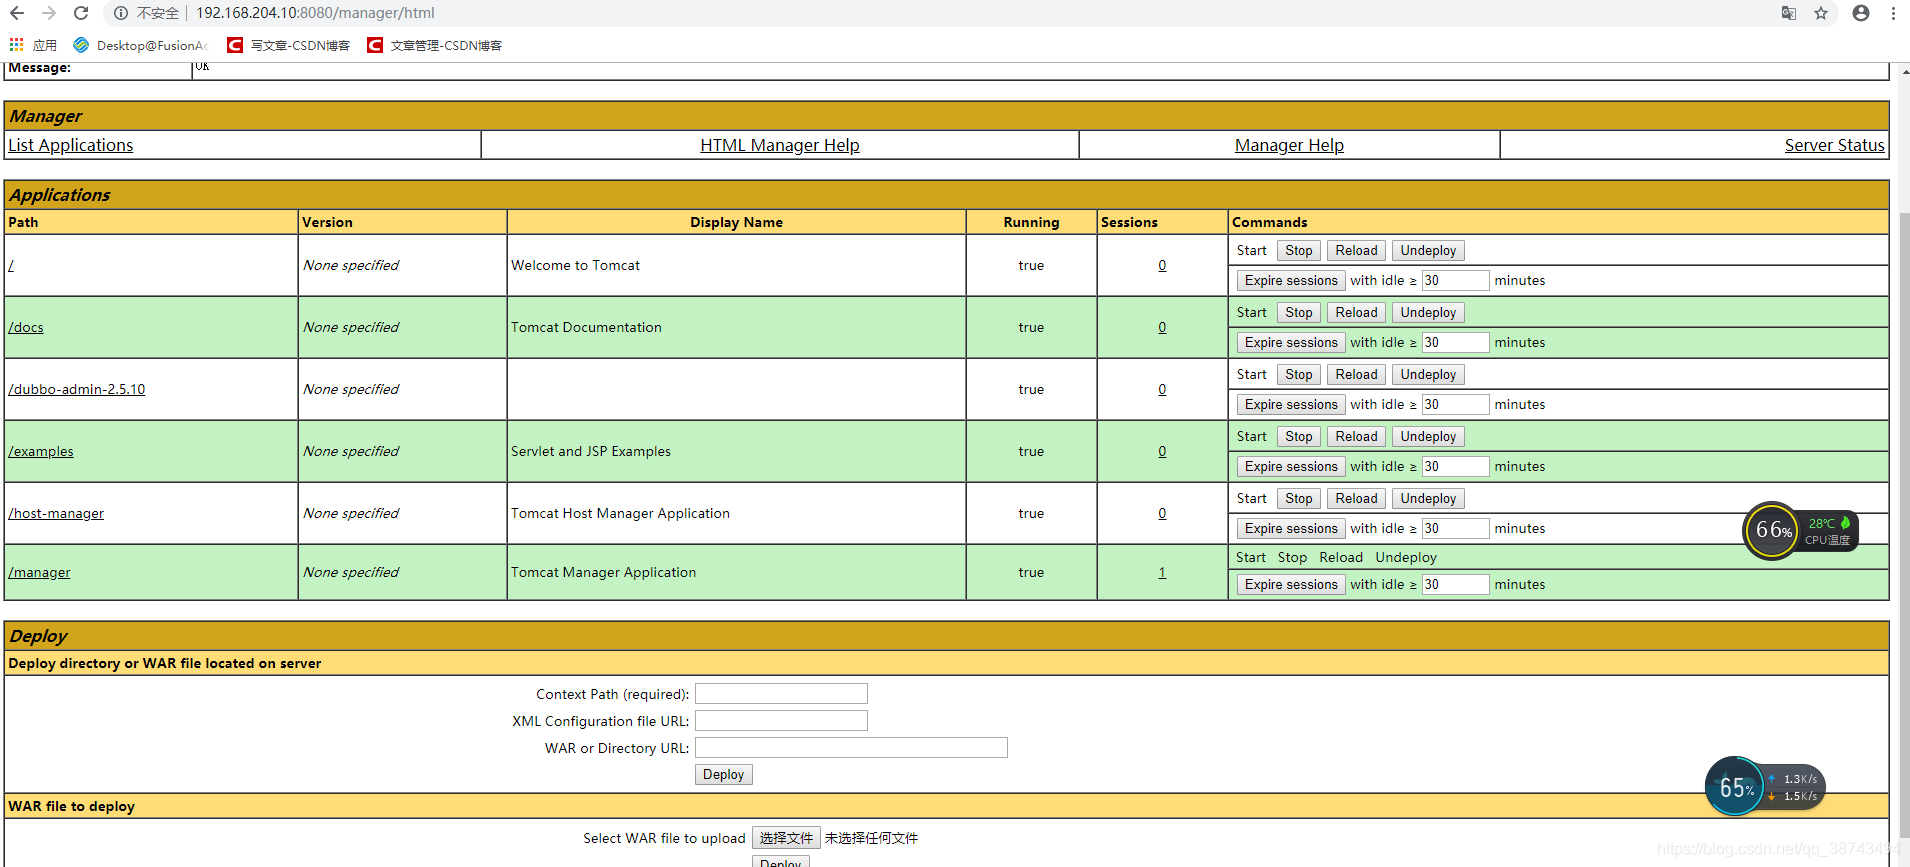Viewport: 1910px width, 867px height.
Task: Open the List Applications link
Action: tap(71, 145)
